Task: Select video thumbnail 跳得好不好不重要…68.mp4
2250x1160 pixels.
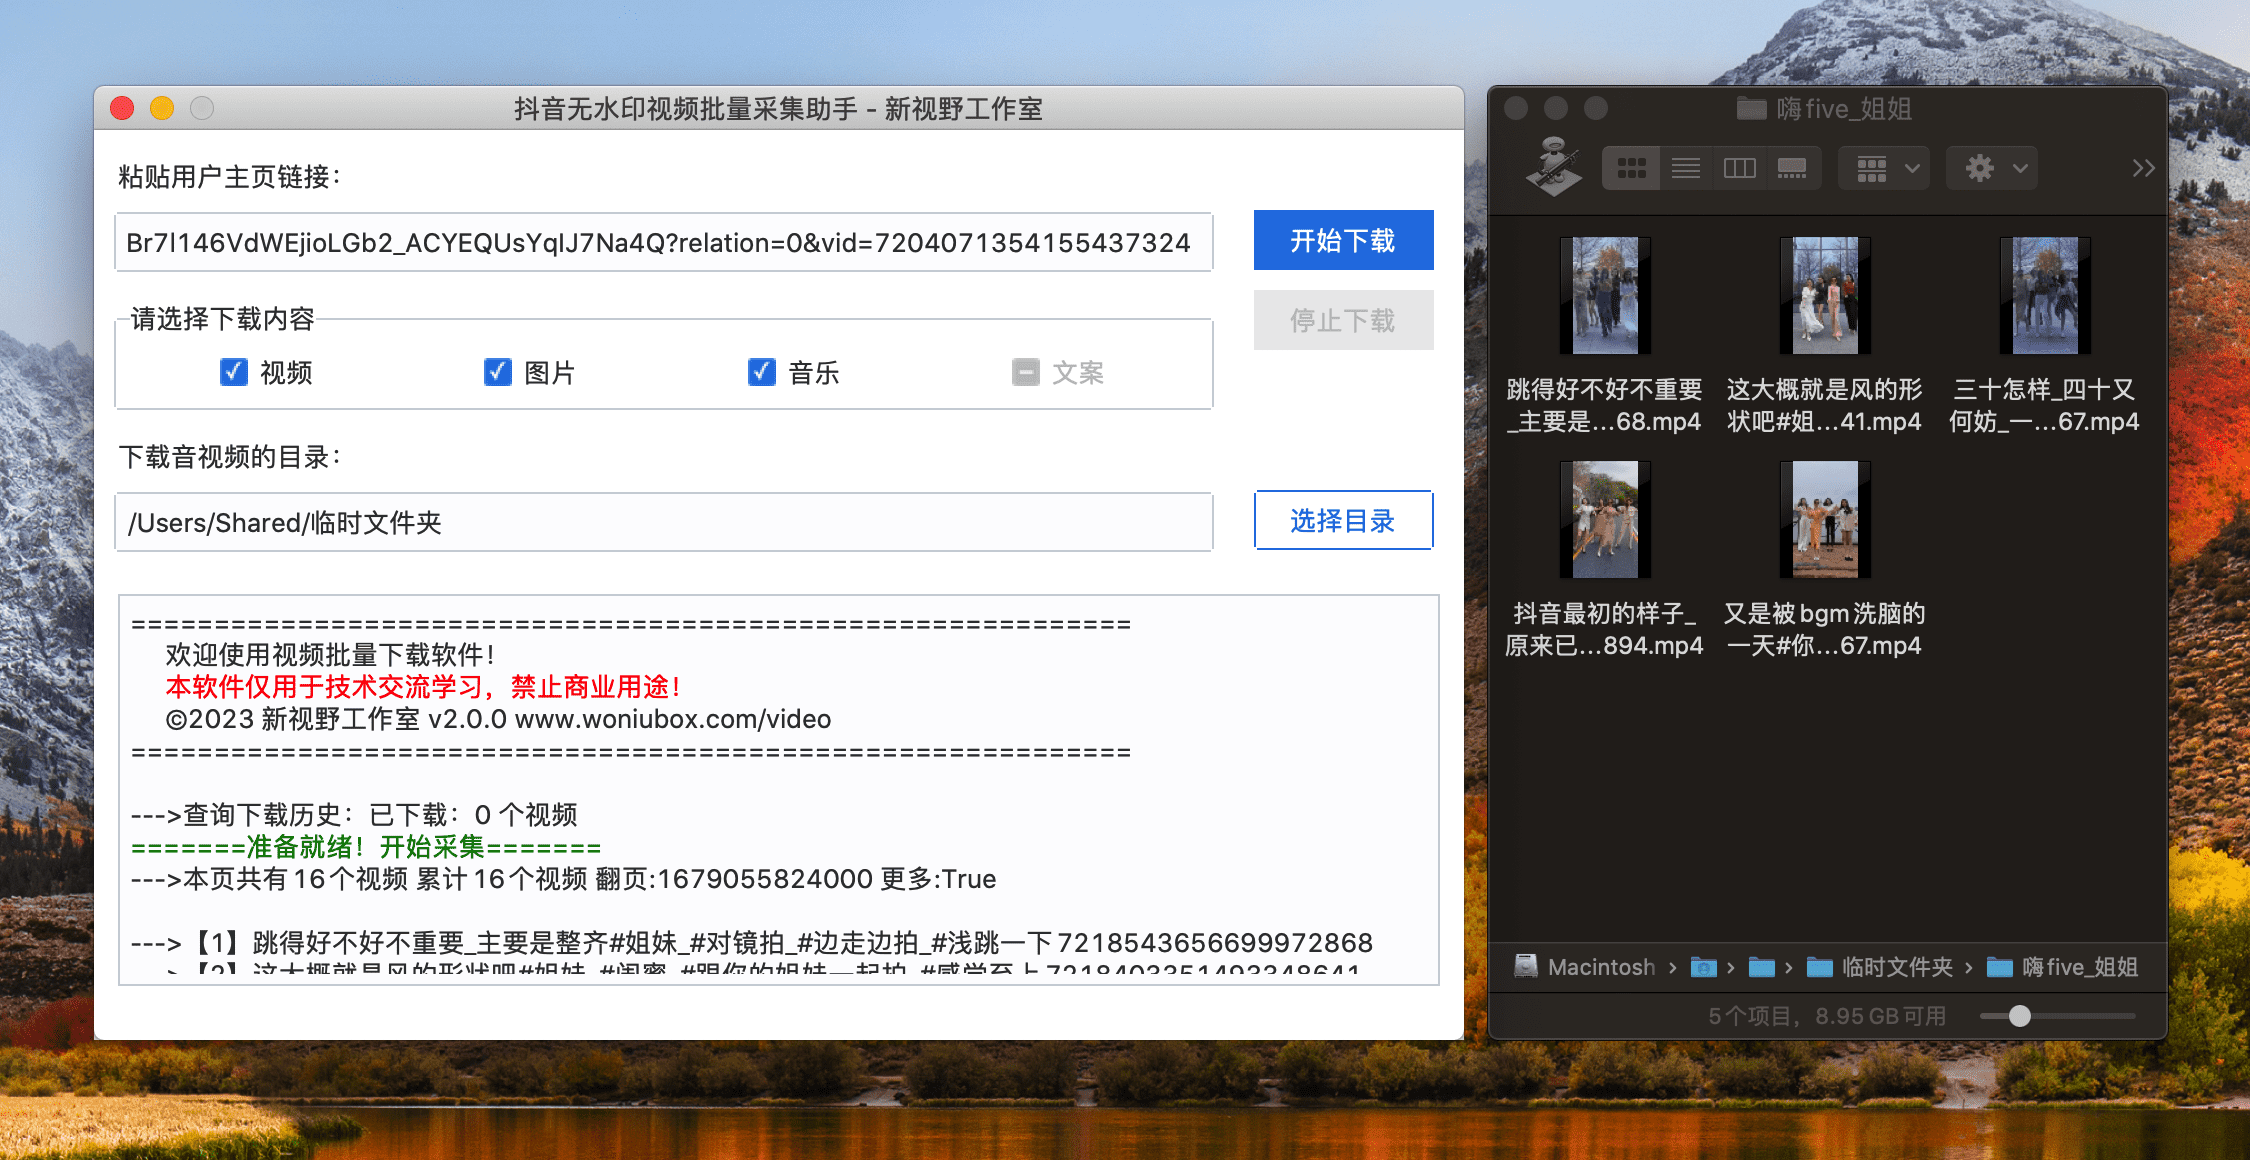Action: click(1605, 295)
